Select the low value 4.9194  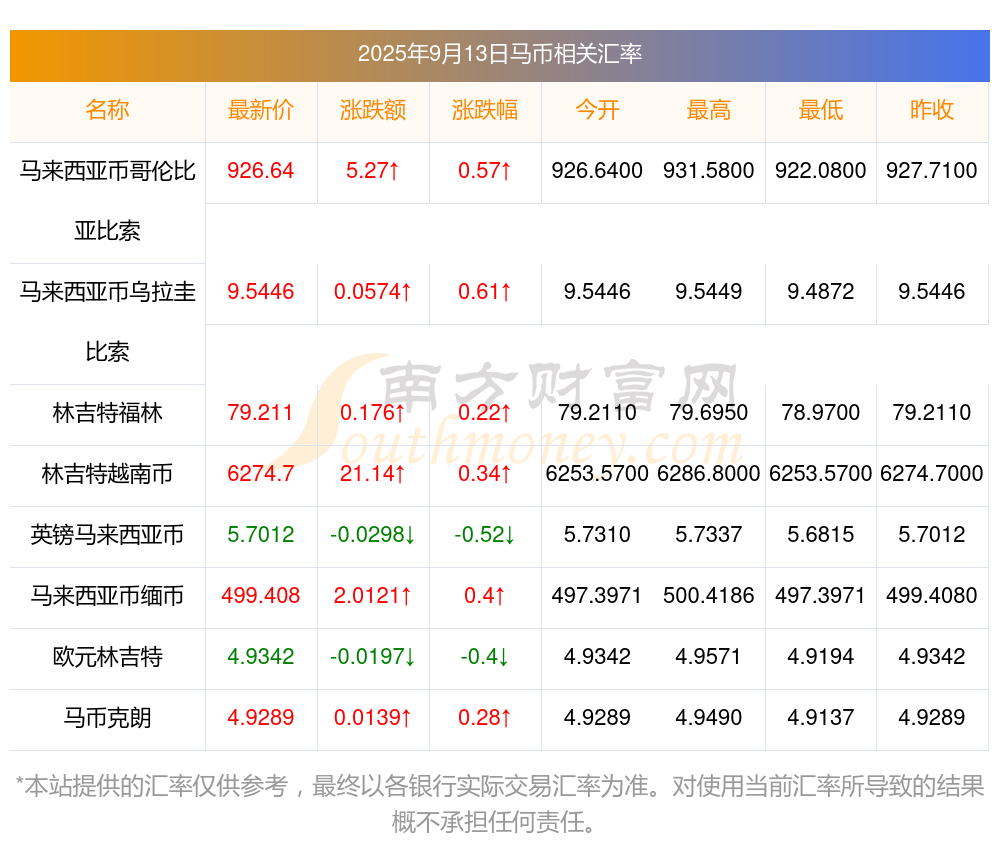pyautogui.click(x=821, y=657)
